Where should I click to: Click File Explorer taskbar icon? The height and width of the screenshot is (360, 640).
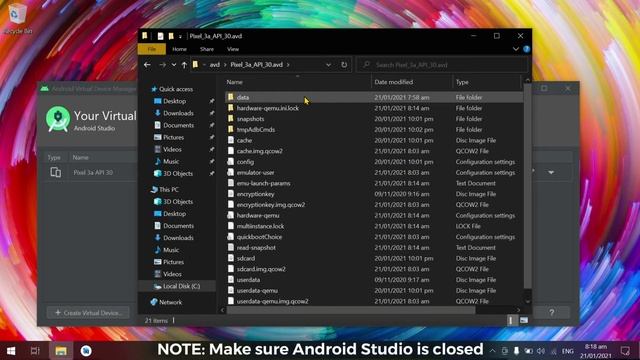(x=61, y=351)
